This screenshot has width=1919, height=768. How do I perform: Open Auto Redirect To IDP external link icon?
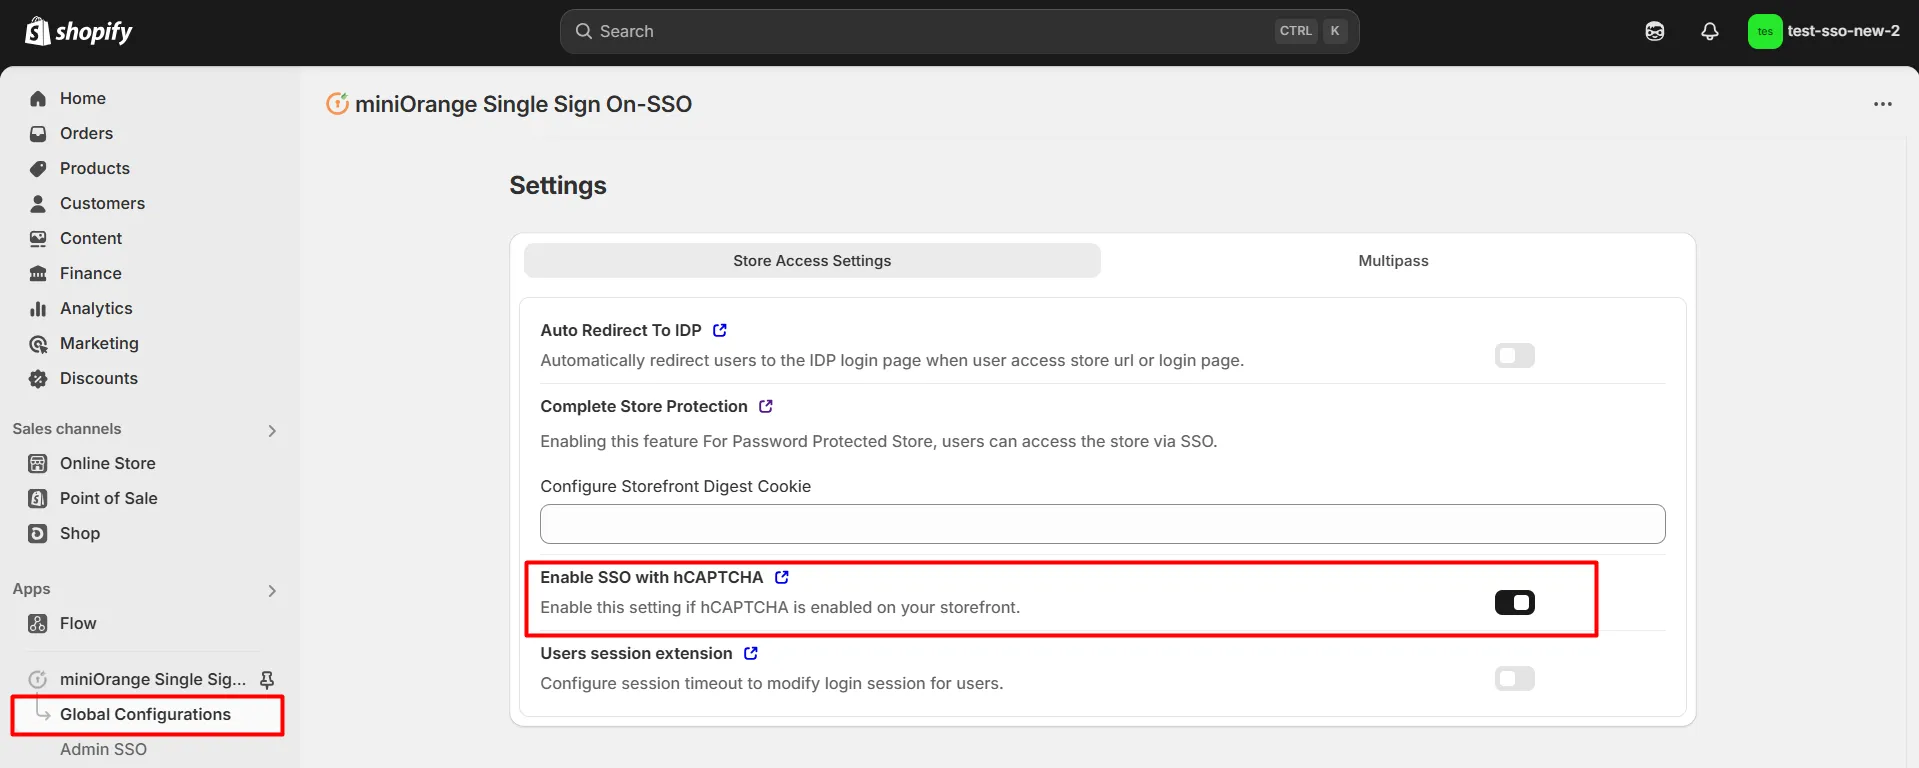point(720,330)
